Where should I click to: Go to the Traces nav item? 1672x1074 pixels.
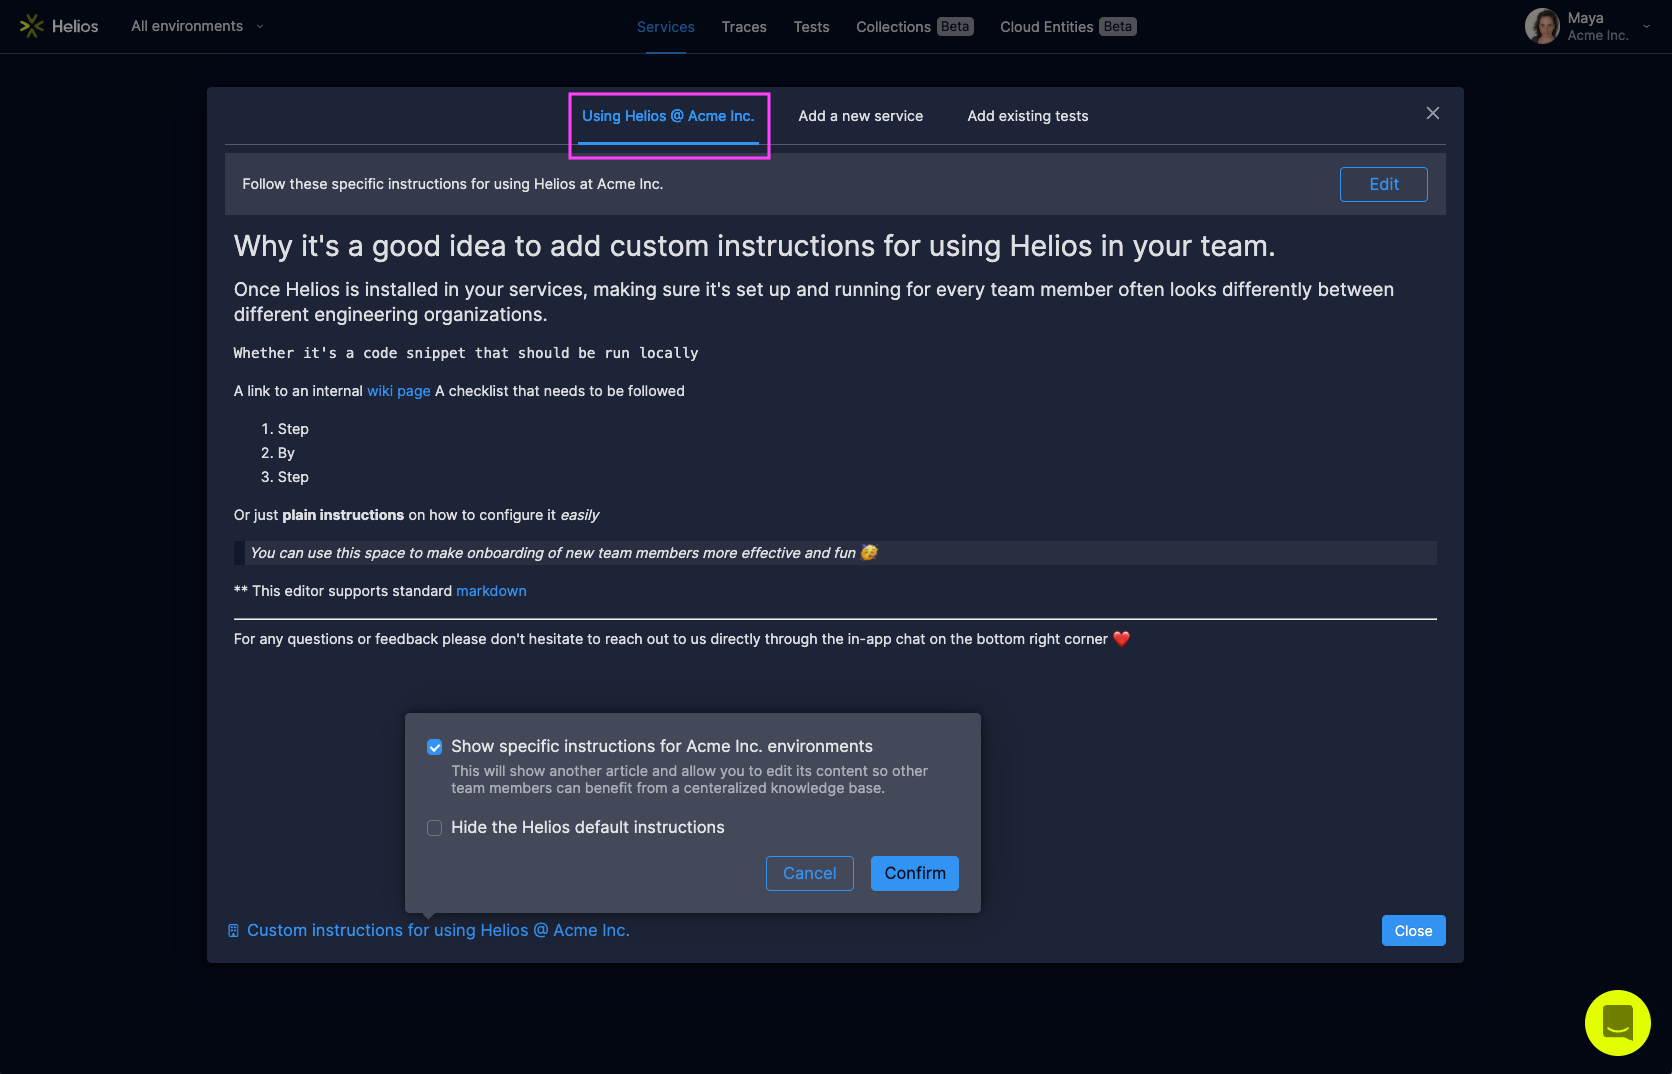pyautogui.click(x=744, y=27)
